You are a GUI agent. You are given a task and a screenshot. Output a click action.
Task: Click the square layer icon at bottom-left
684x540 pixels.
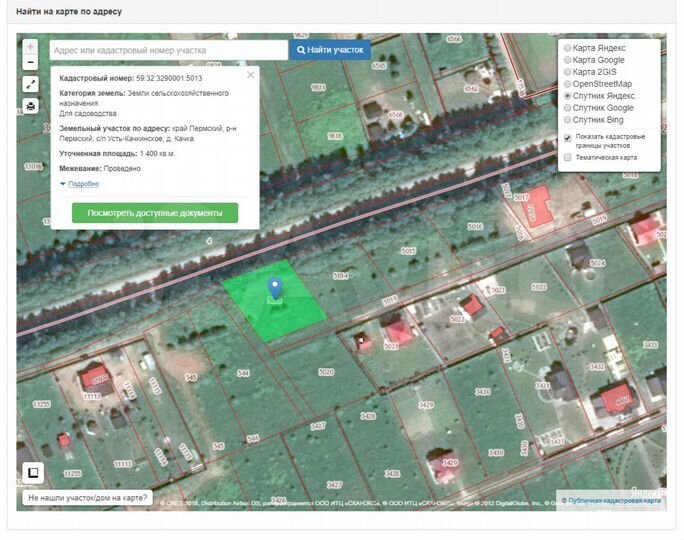click(x=32, y=473)
